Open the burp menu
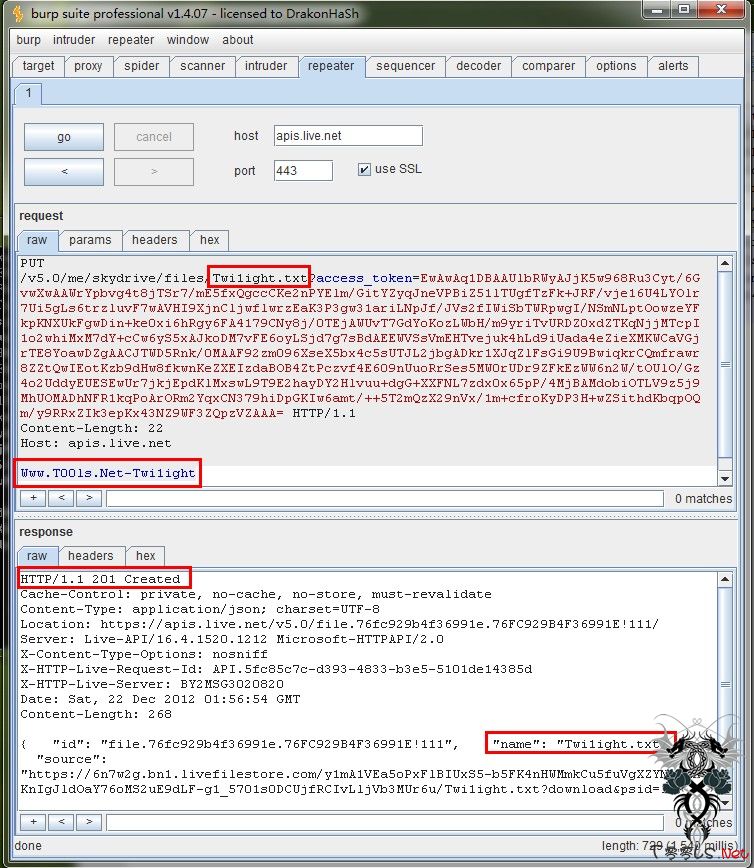 click(x=28, y=40)
